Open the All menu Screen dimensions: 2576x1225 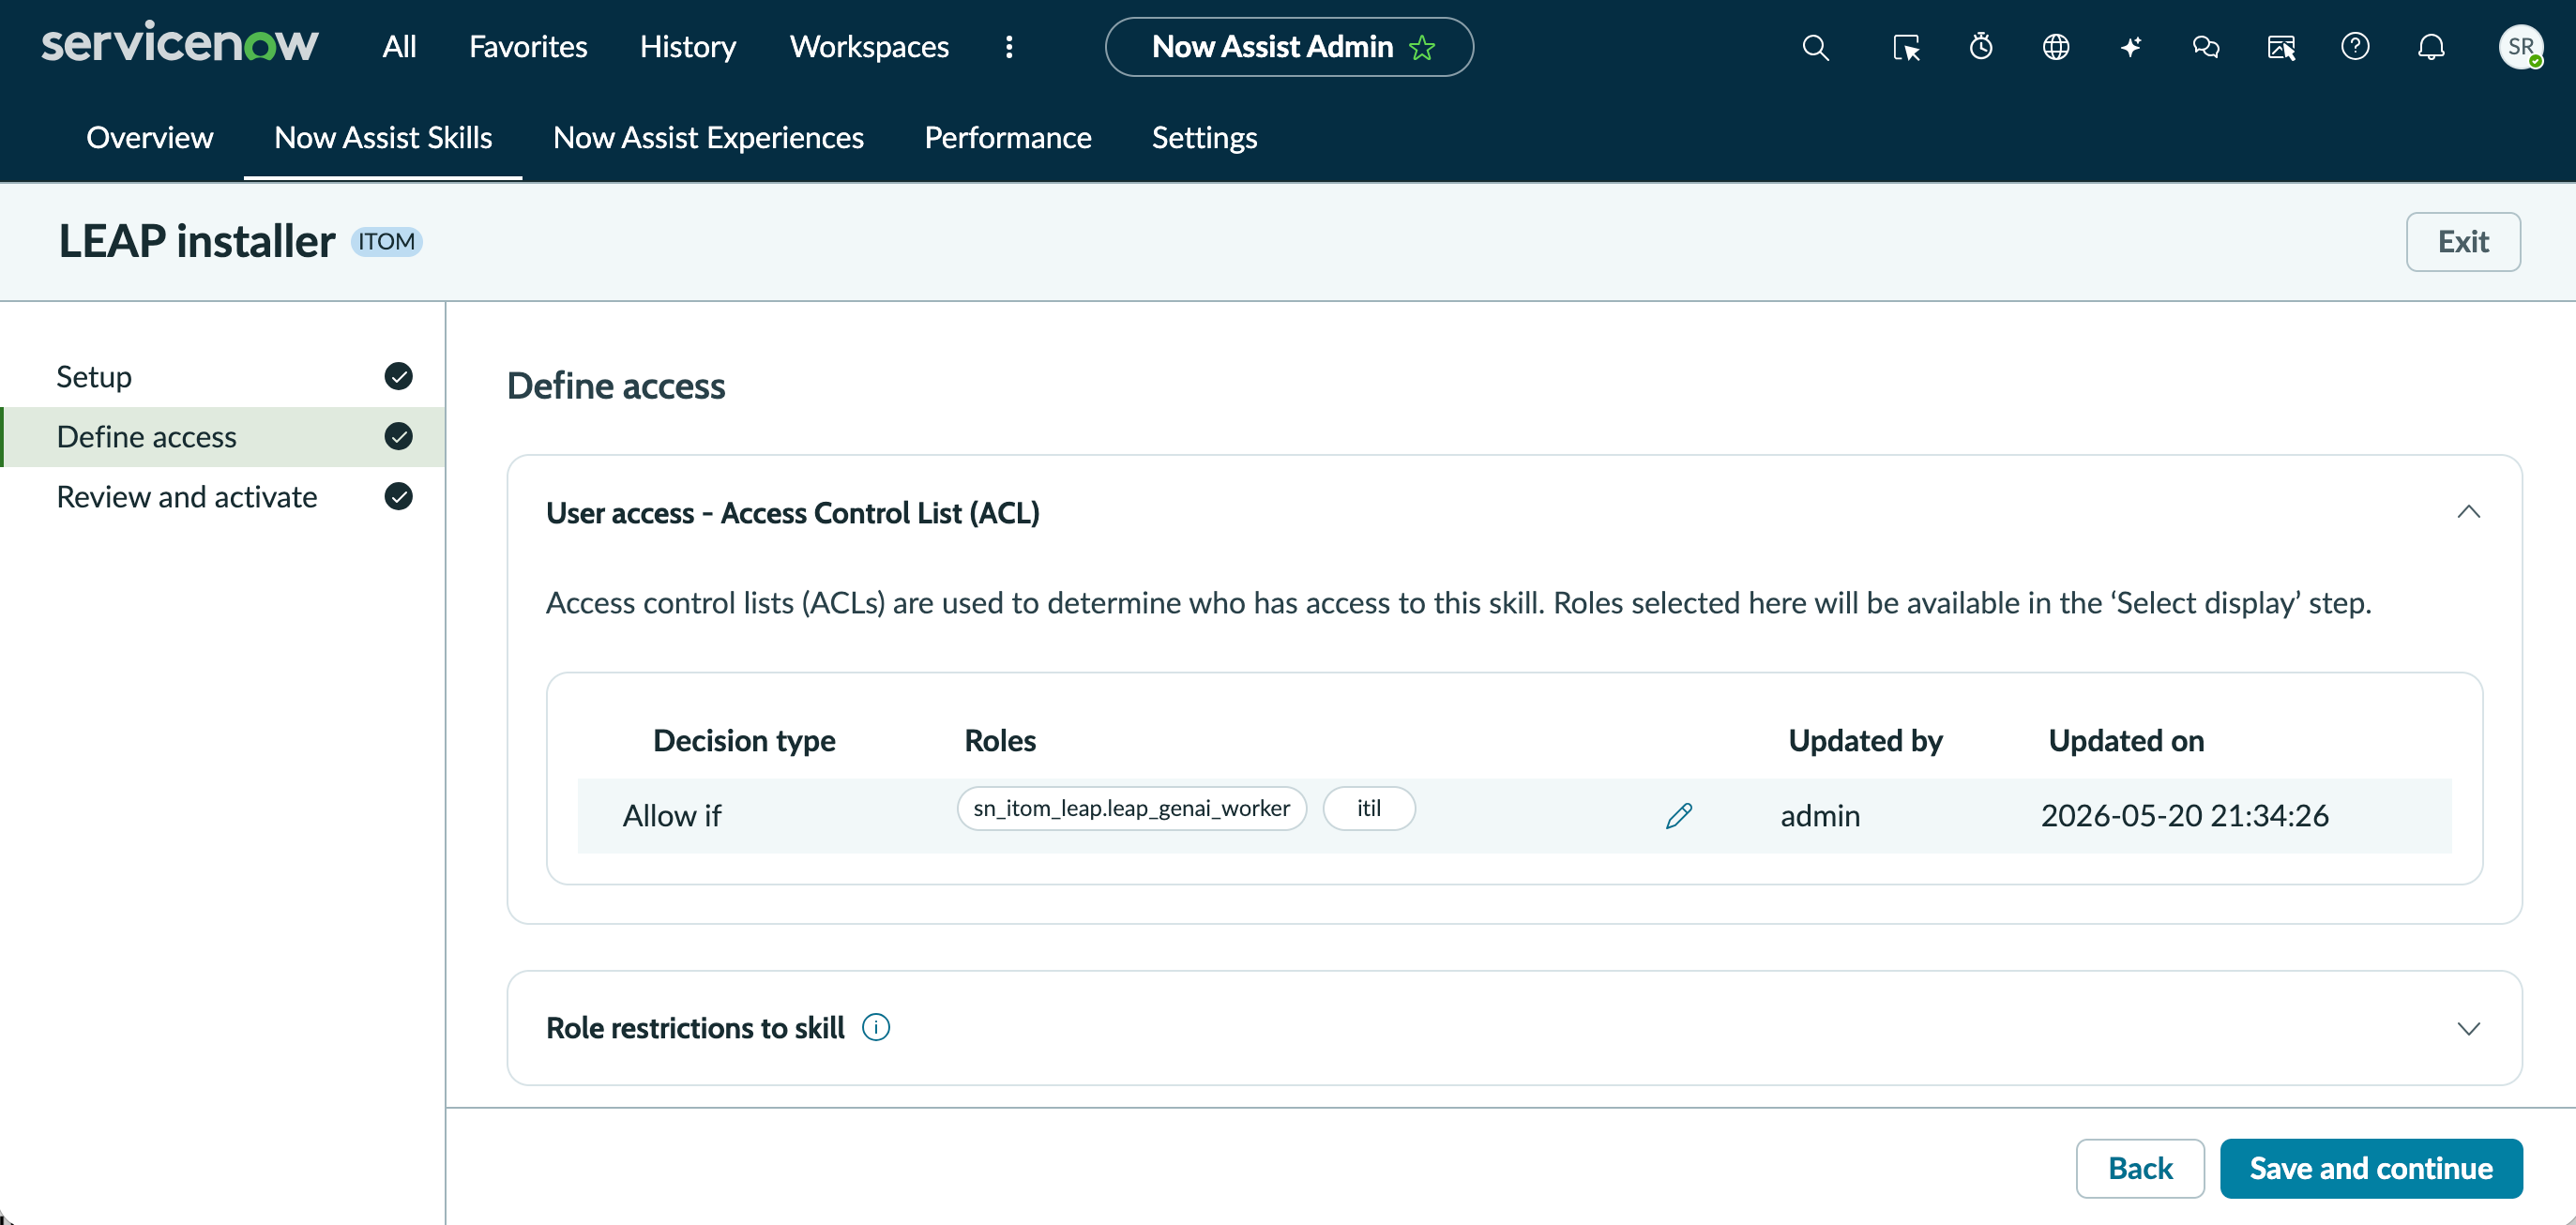(x=399, y=47)
